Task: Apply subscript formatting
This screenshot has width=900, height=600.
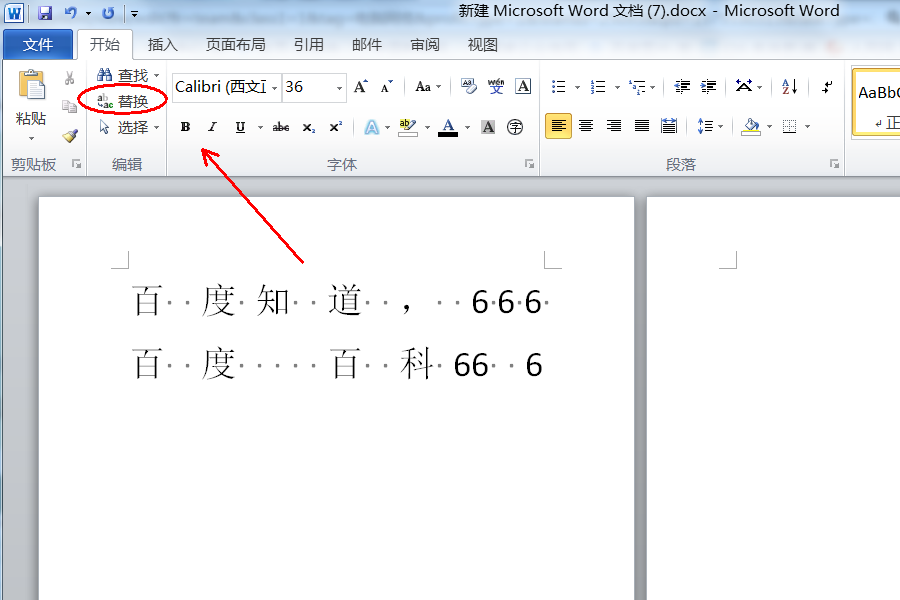Action: click(309, 127)
